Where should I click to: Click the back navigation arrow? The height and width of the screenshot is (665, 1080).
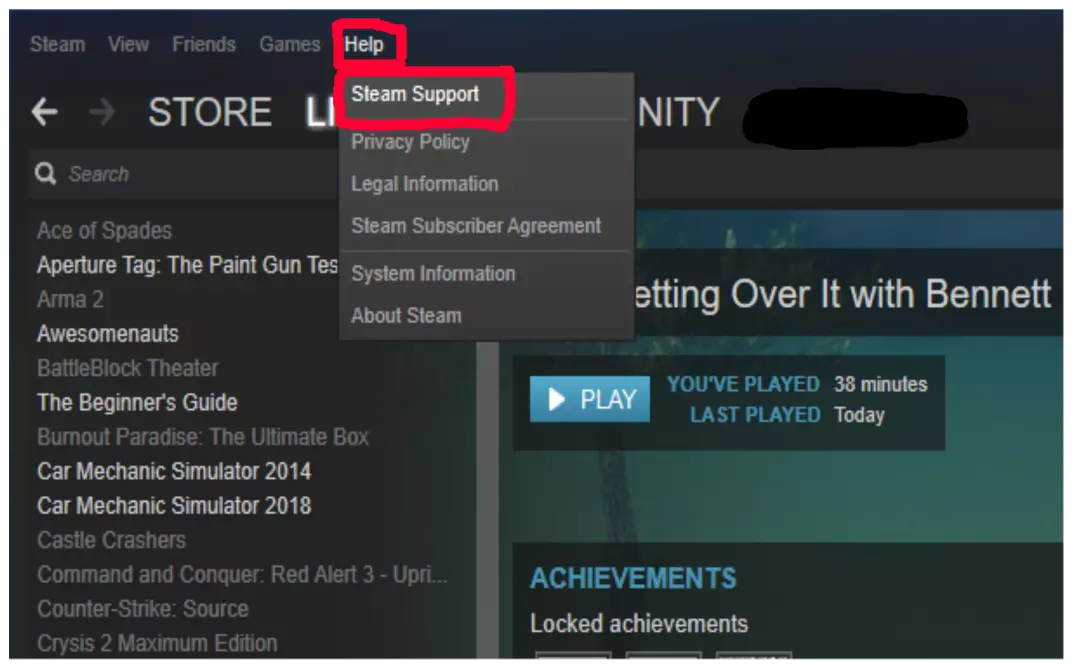coord(45,112)
